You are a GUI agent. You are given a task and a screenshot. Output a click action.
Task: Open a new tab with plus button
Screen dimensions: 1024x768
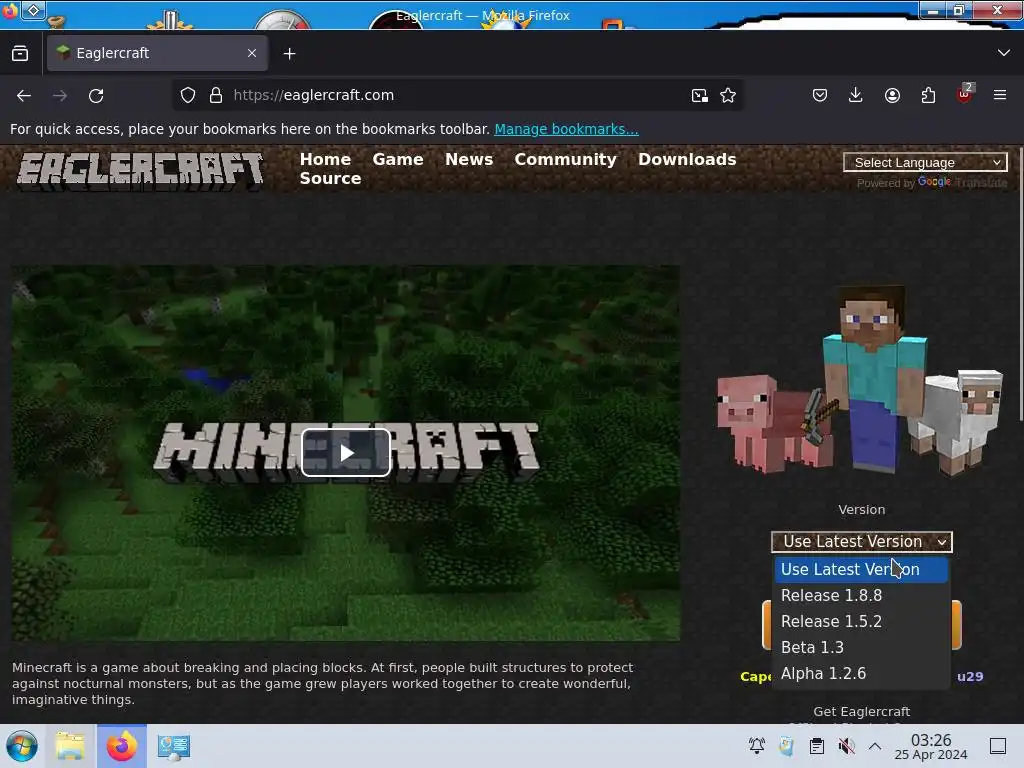(289, 54)
